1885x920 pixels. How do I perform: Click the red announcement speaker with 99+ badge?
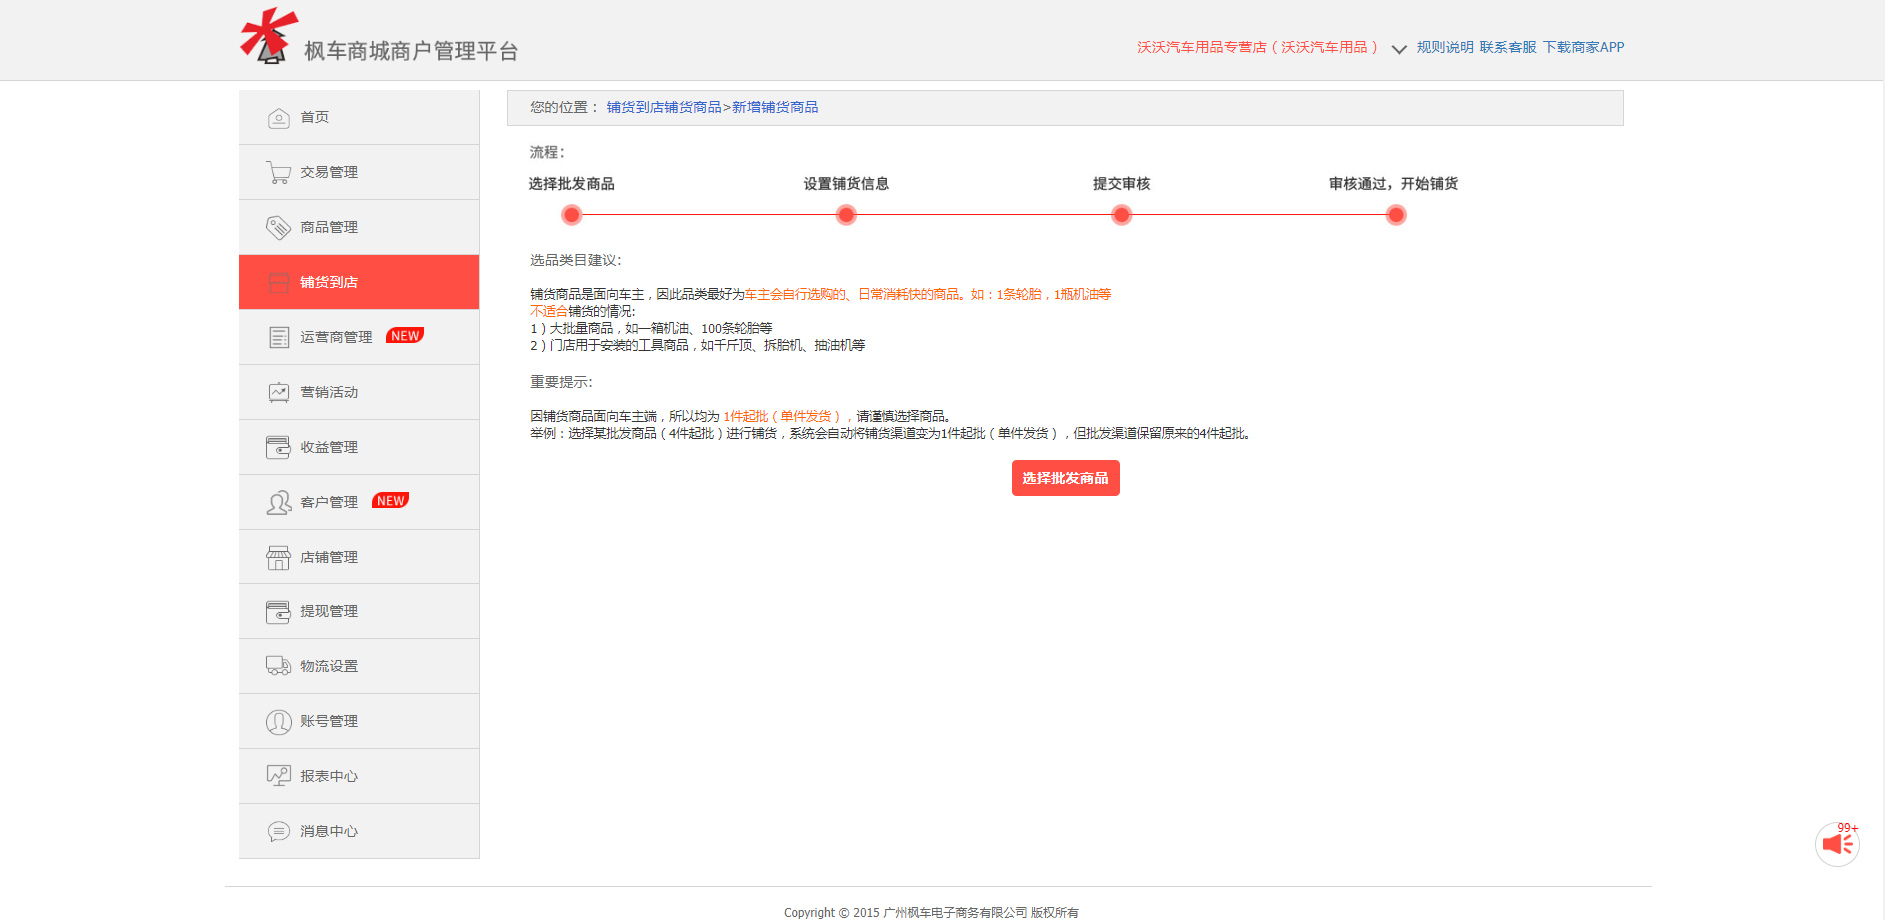[1838, 844]
